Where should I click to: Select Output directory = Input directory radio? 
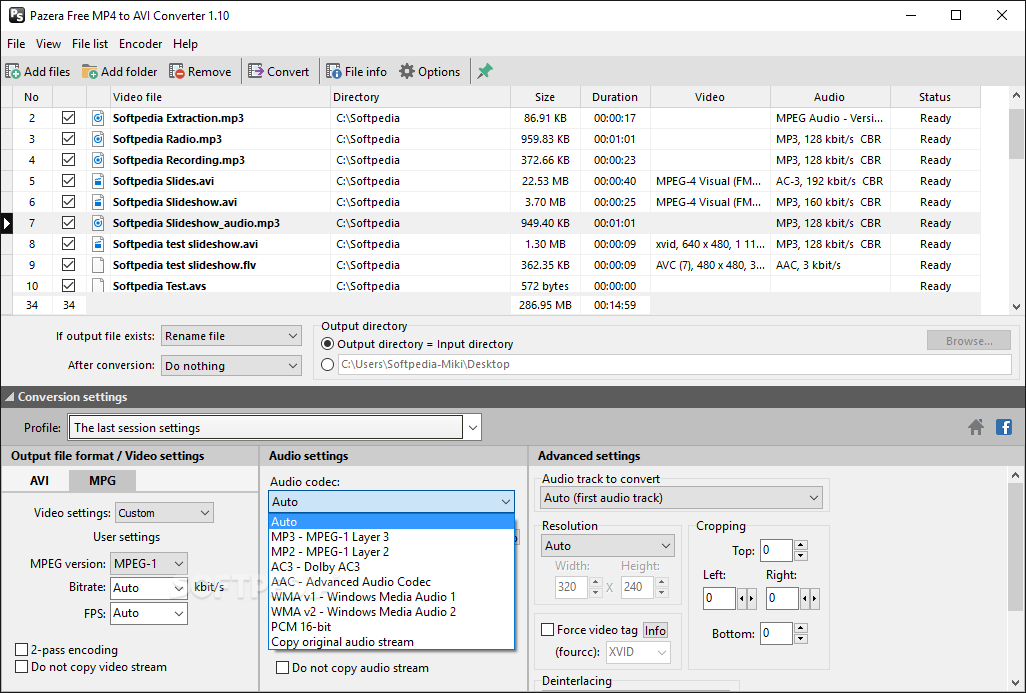coord(327,344)
